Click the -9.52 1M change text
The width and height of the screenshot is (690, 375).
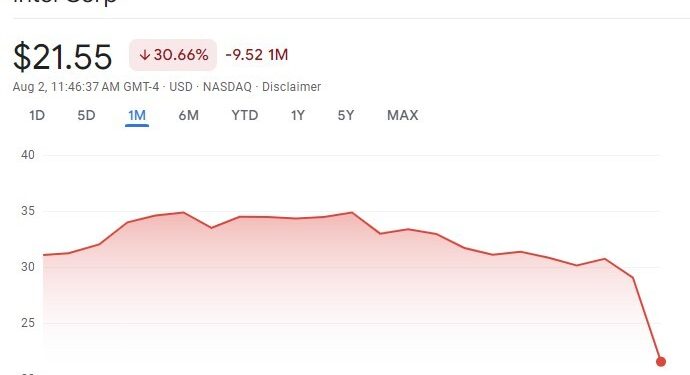click(257, 55)
